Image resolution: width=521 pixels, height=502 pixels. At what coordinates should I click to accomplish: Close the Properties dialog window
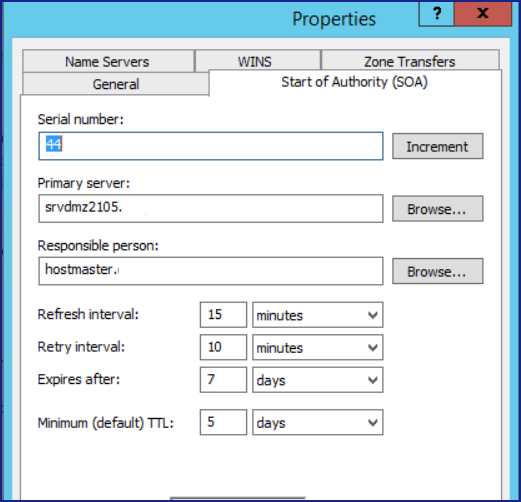coord(483,14)
